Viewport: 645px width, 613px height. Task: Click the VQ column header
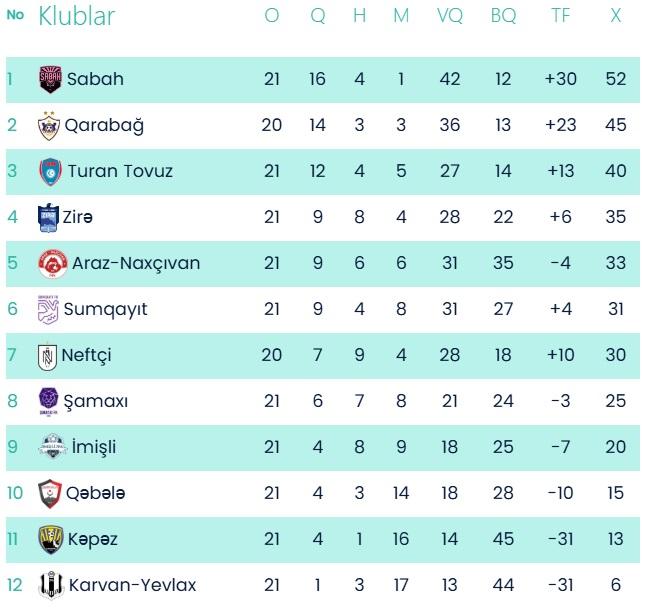450,16
